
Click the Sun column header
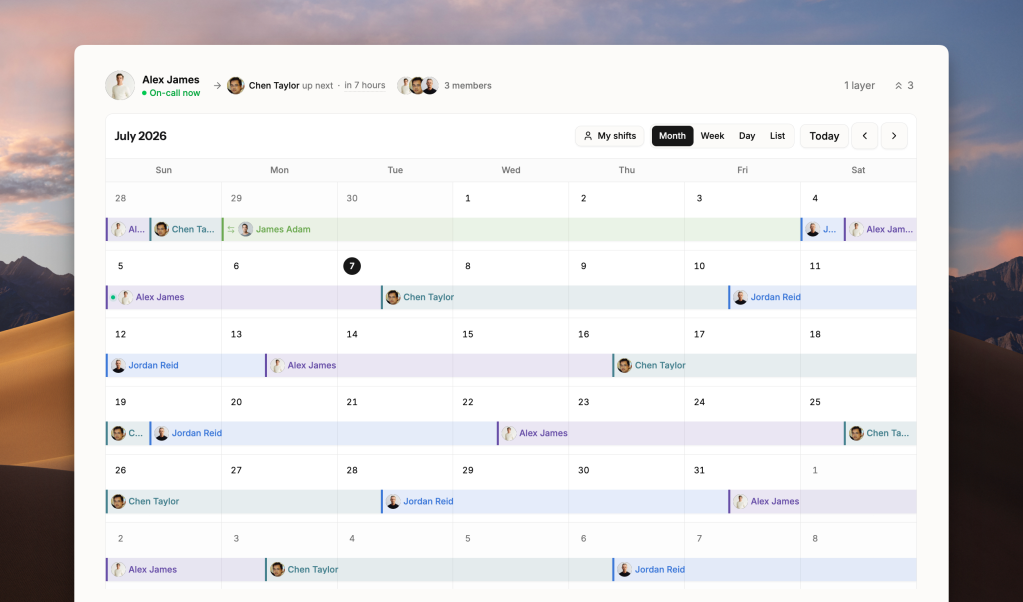[x=164, y=170]
